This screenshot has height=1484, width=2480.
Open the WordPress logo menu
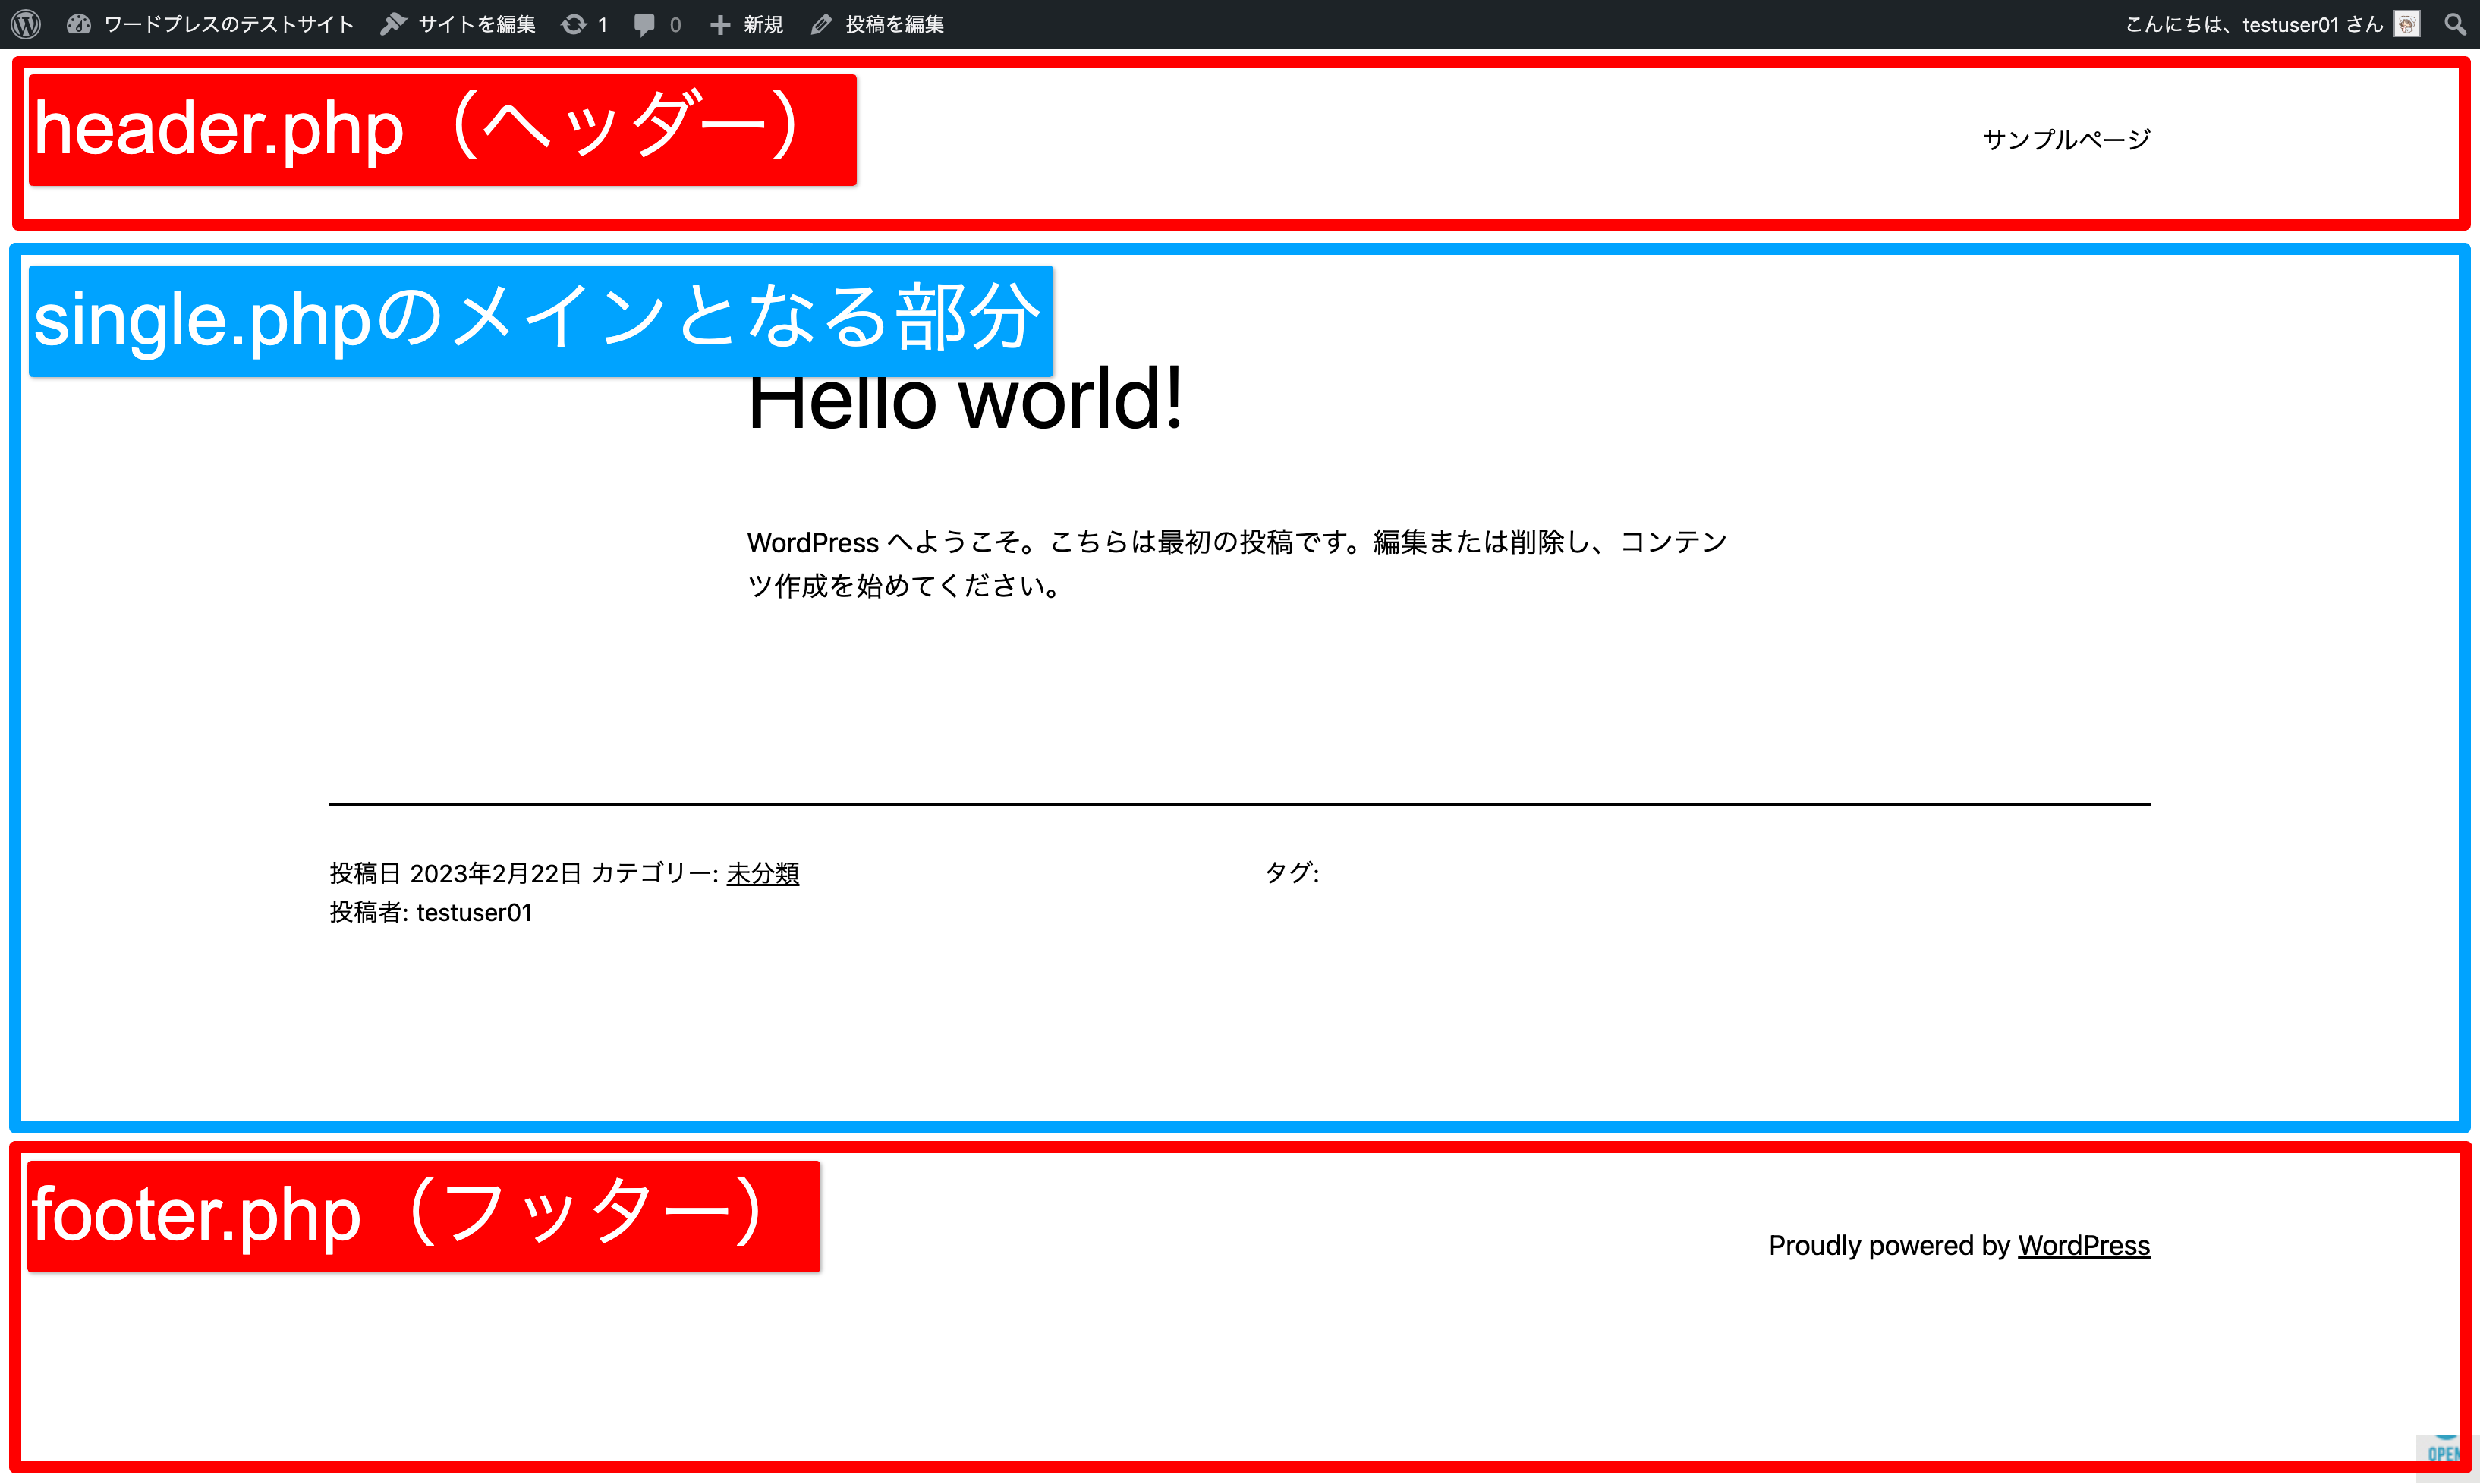(x=26, y=24)
